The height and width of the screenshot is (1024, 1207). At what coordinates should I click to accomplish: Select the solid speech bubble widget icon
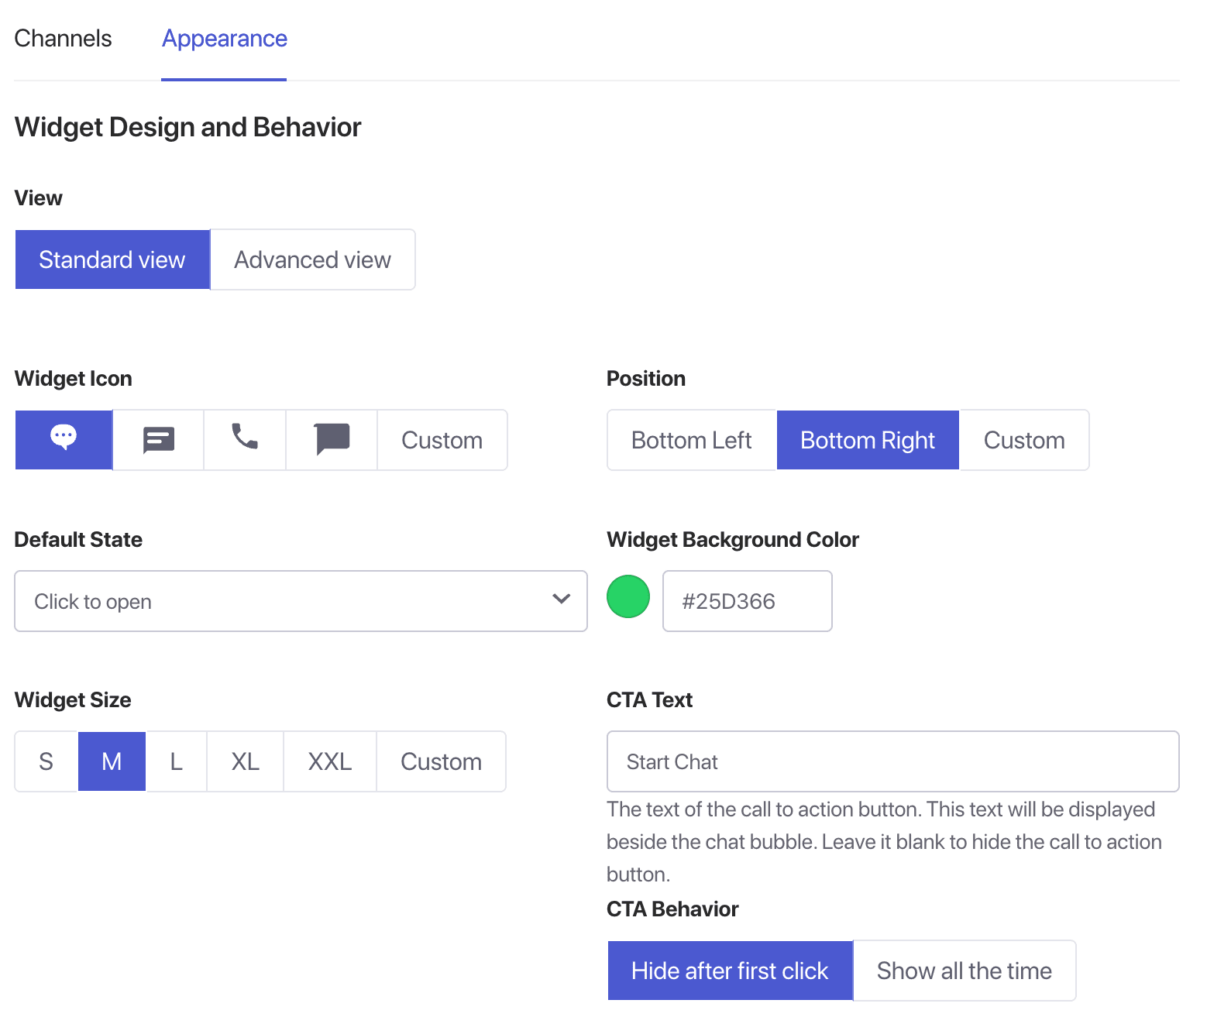(x=331, y=439)
